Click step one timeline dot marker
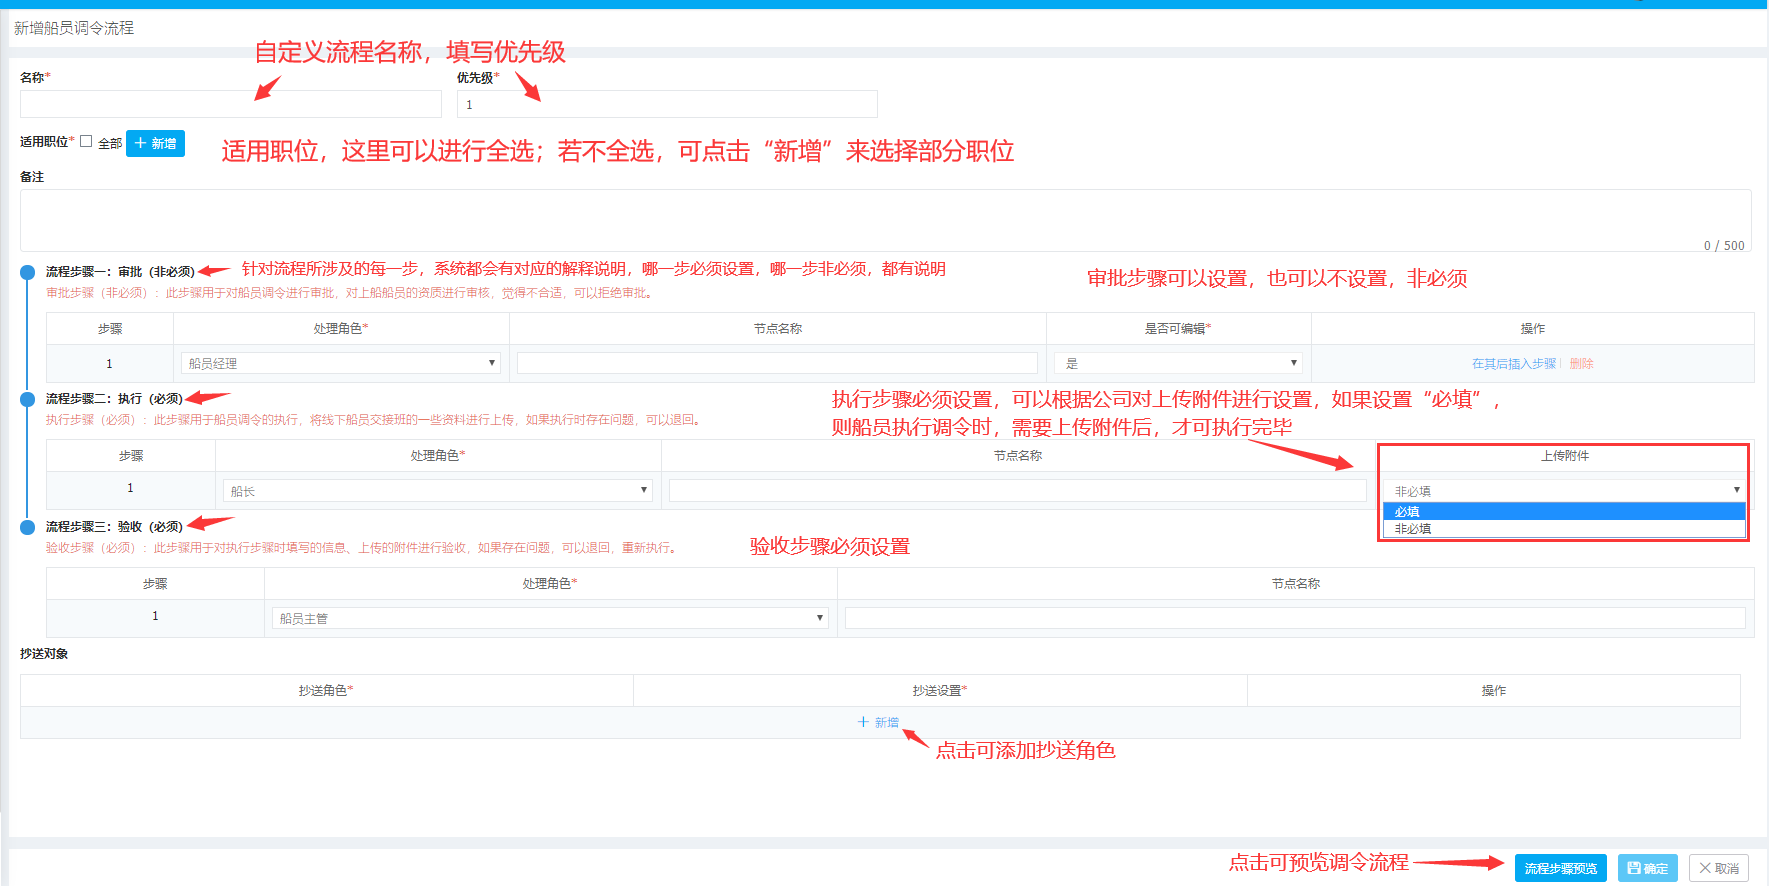Screen dimensions: 1769x886 [28, 272]
